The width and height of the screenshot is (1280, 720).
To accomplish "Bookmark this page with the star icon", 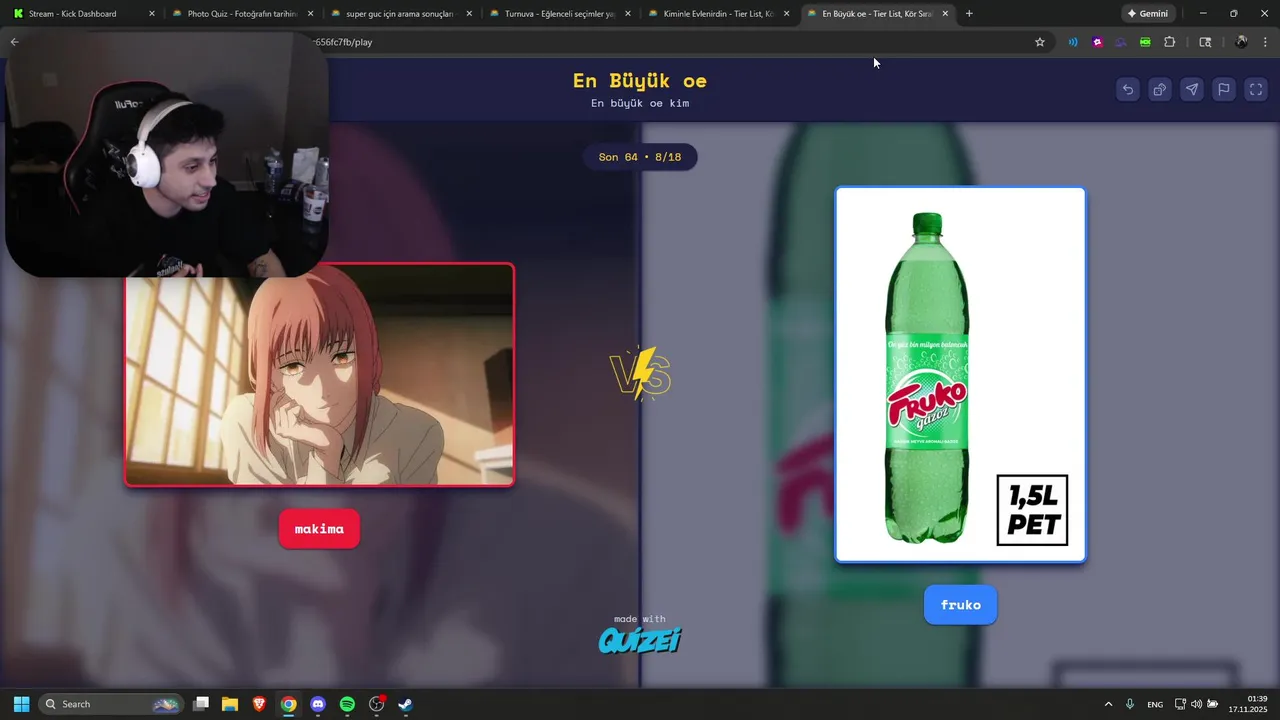I will 1040,42.
